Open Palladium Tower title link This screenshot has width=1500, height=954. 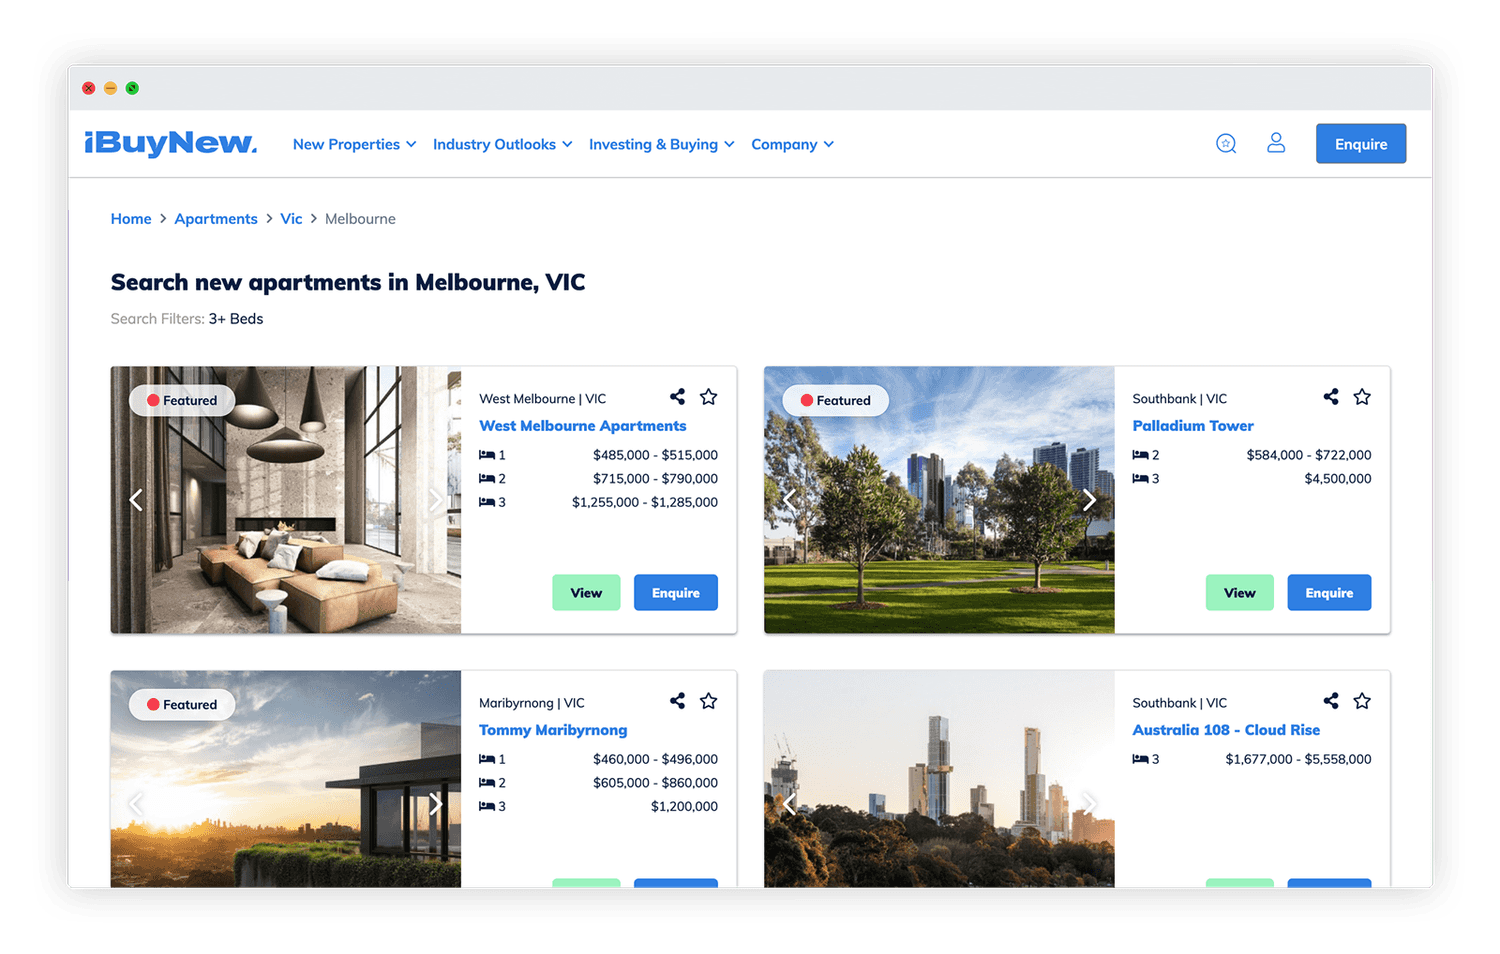click(1193, 426)
